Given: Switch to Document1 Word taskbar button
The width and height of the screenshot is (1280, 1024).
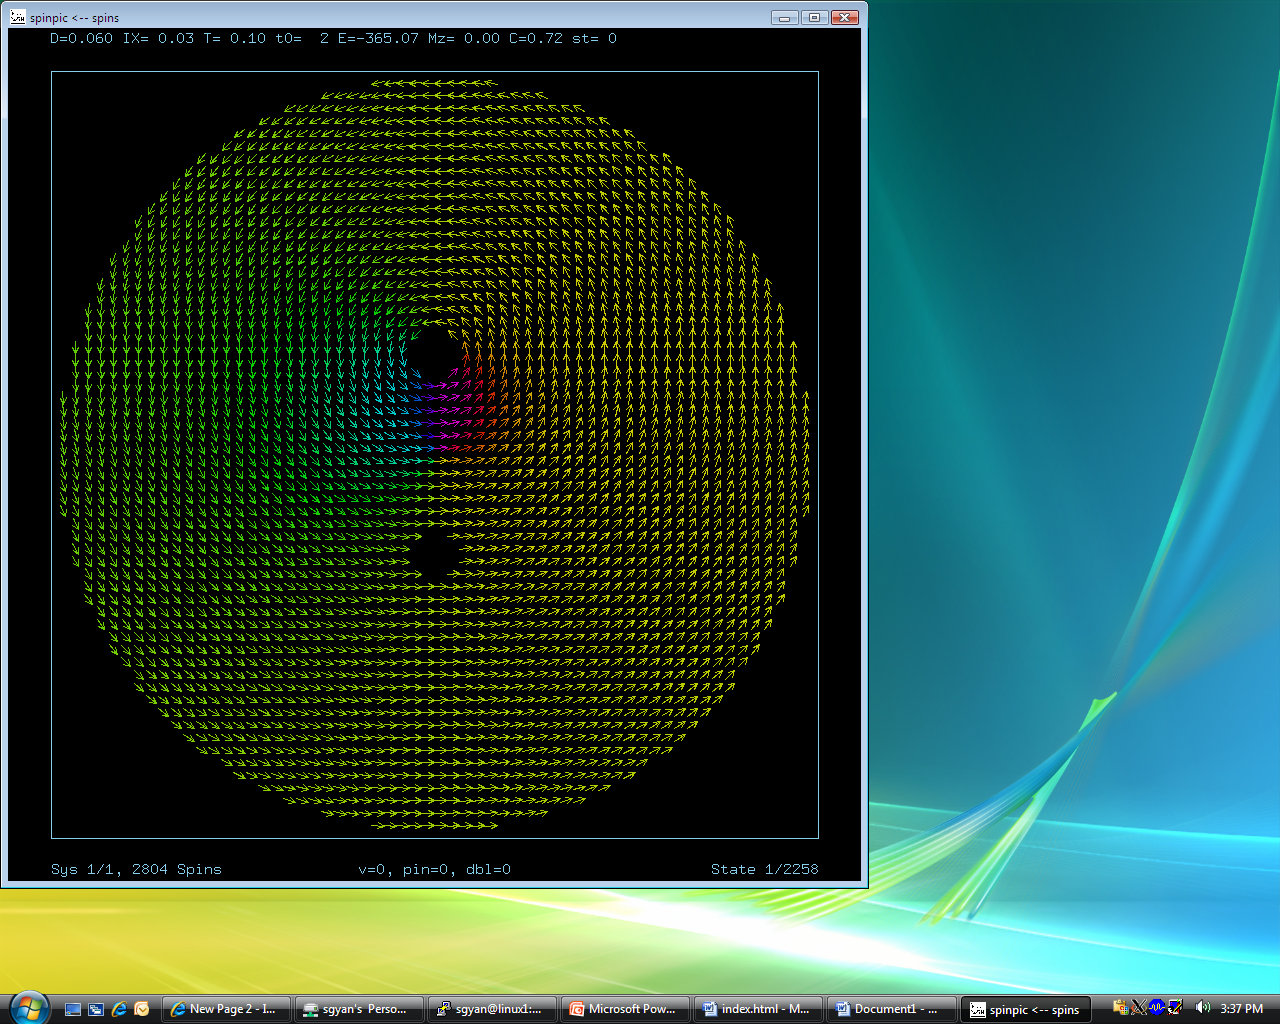Looking at the screenshot, I should click(x=892, y=1009).
